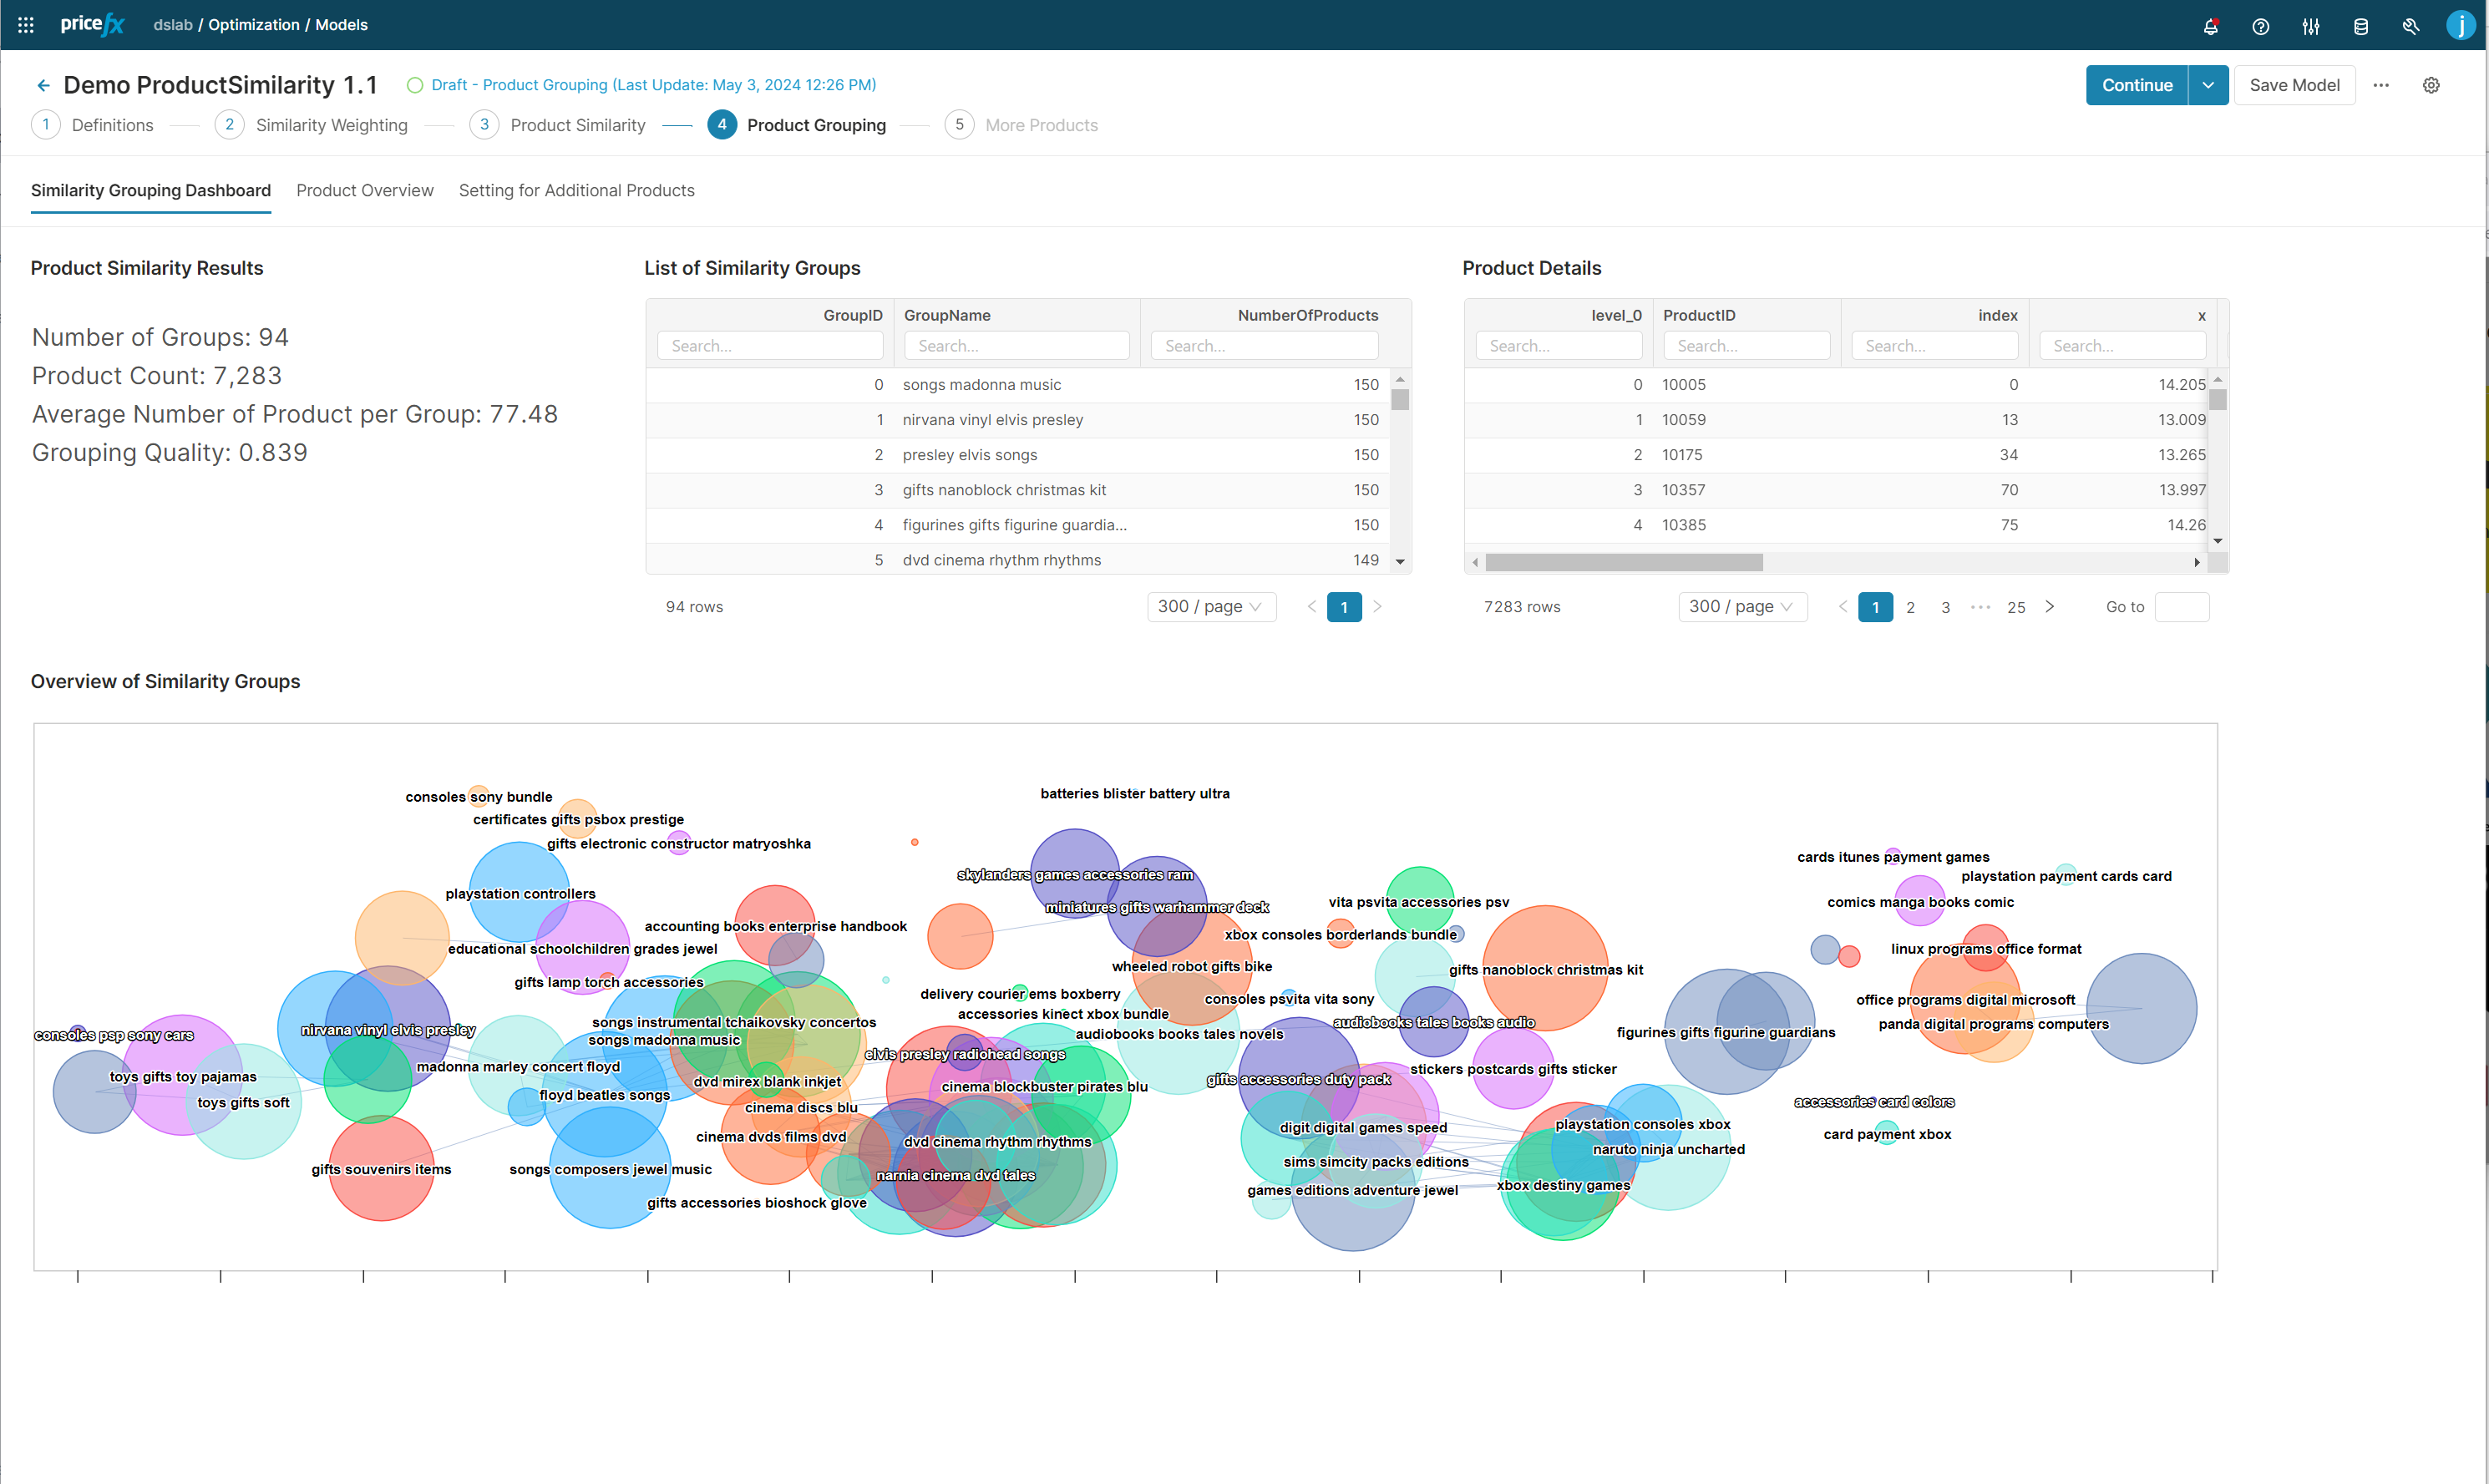The width and height of the screenshot is (2489, 1484).
Task: Open groups table 300 / page selector
Action: click(x=1210, y=606)
